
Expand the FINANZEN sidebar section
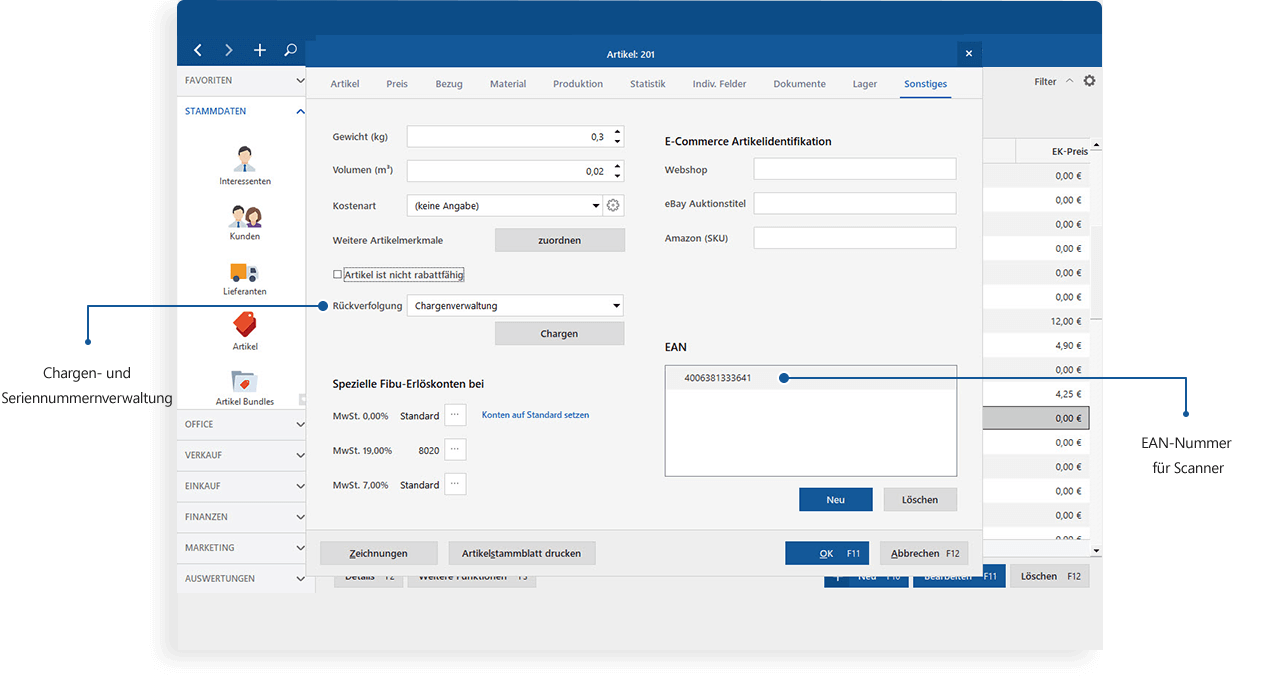click(x=300, y=517)
